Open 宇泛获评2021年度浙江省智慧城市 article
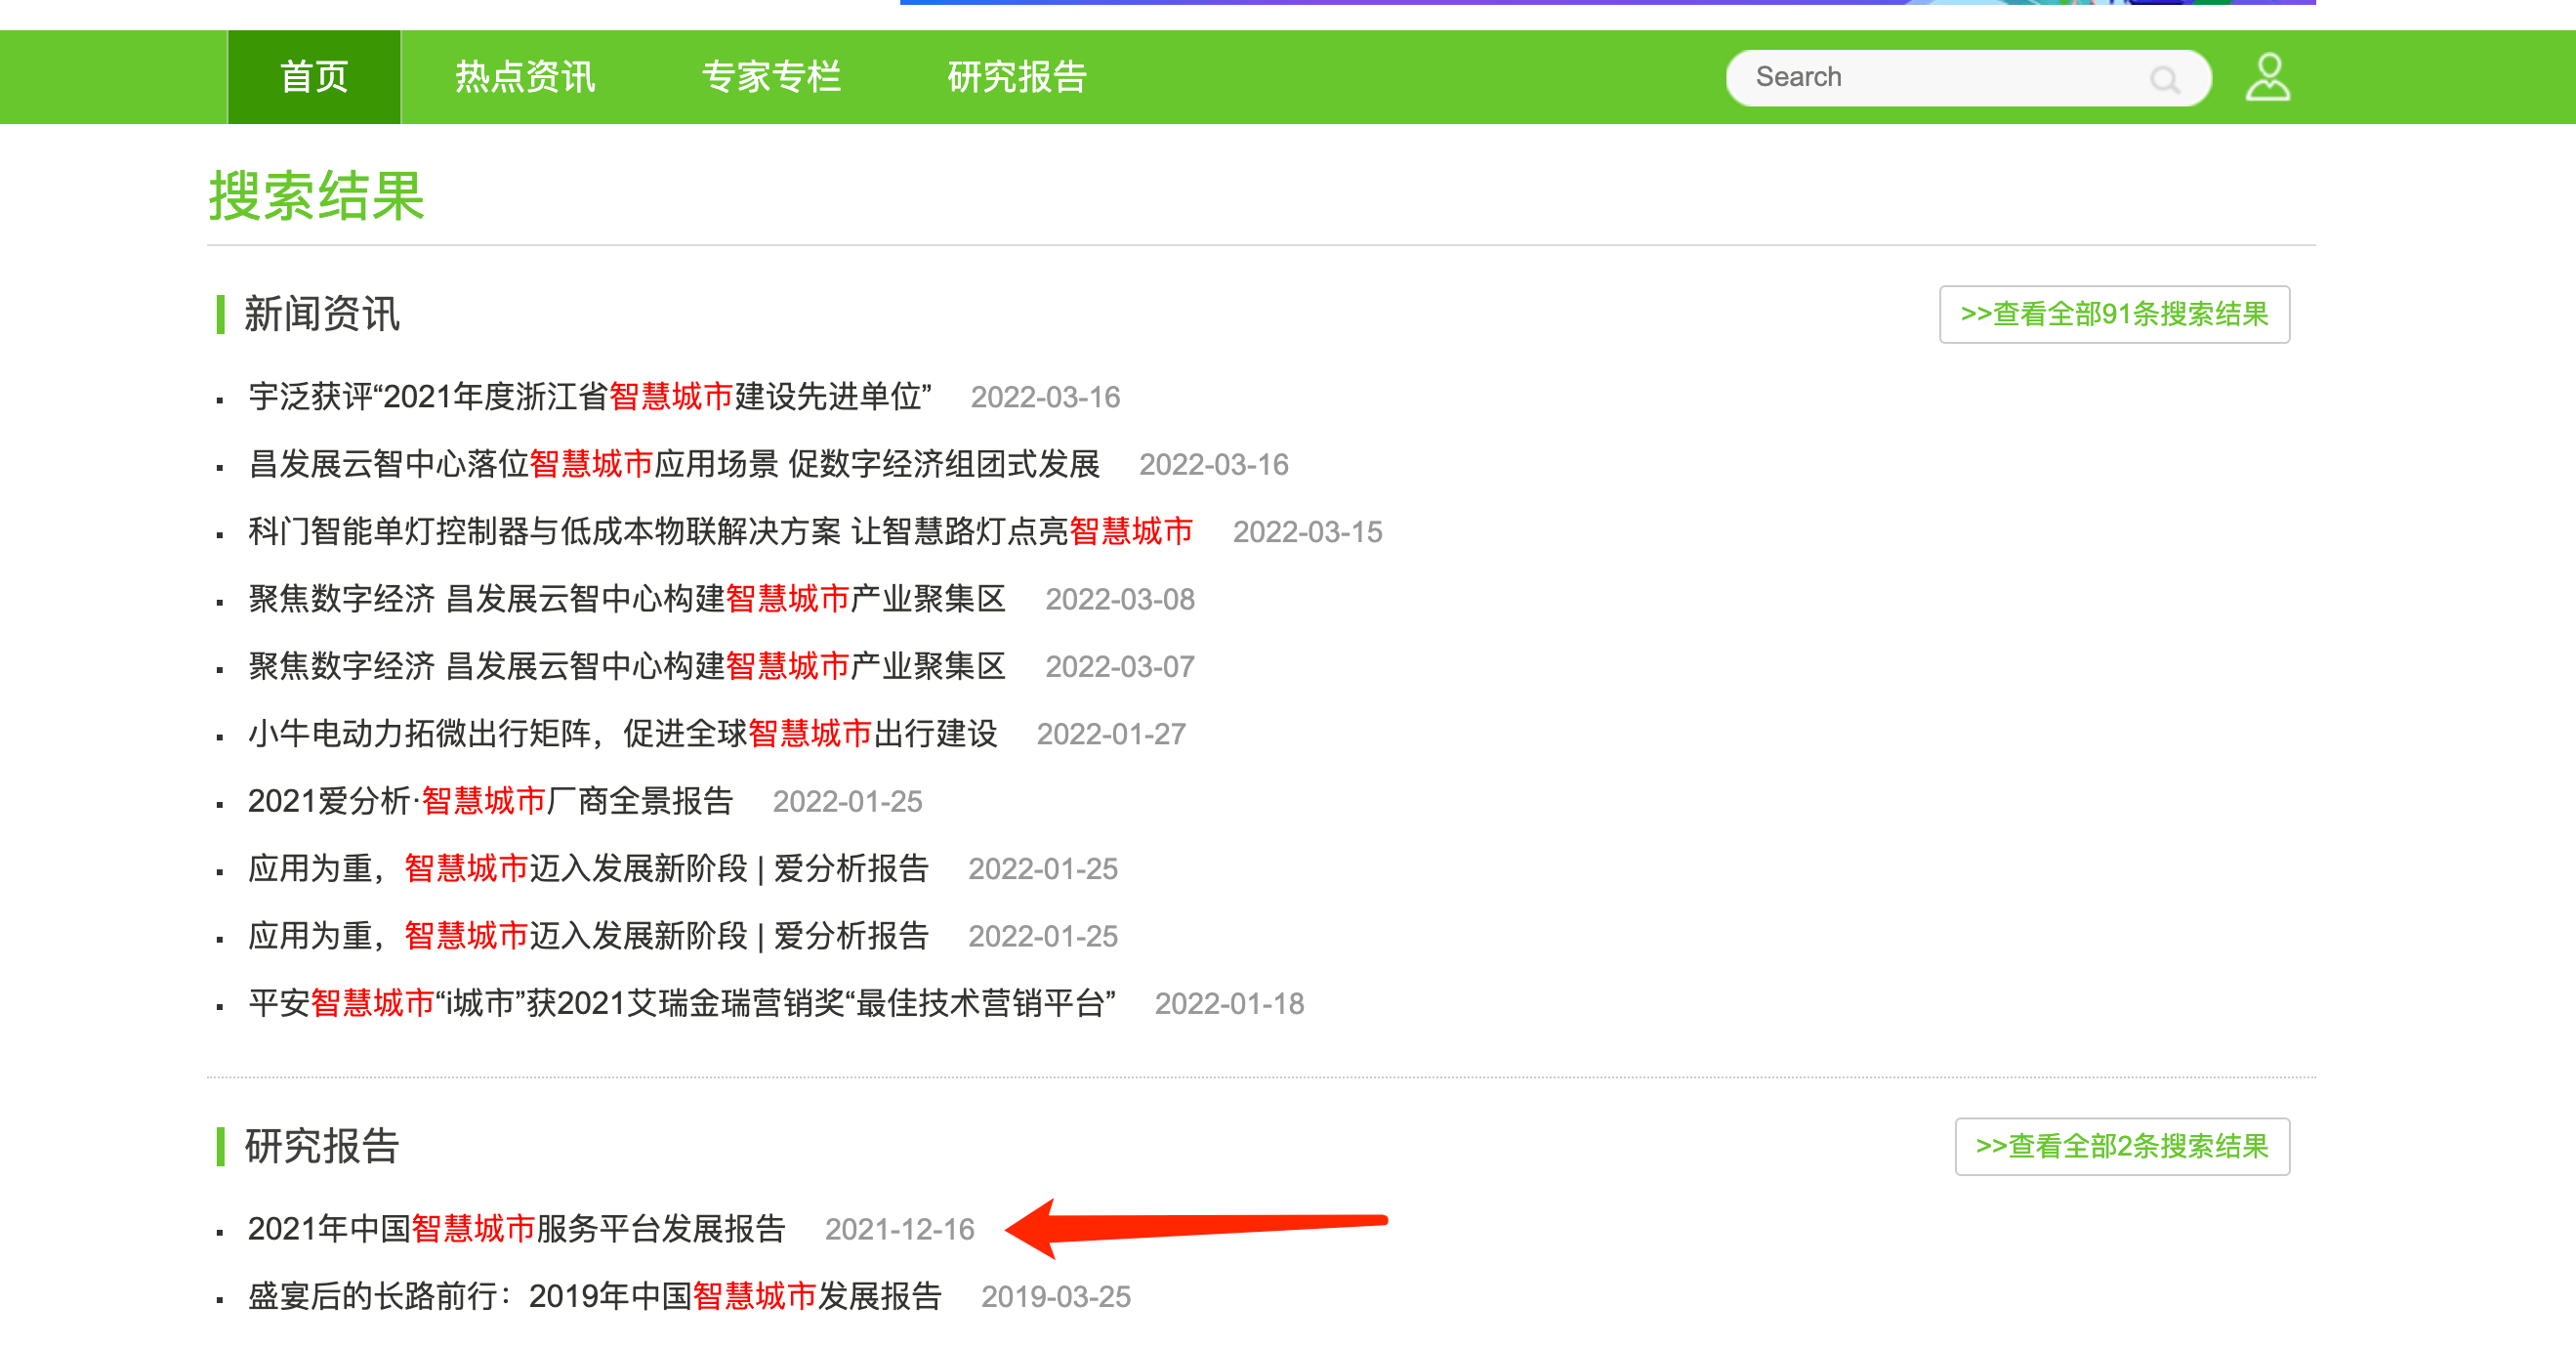Image resolution: width=2576 pixels, height=1348 pixels. point(590,397)
